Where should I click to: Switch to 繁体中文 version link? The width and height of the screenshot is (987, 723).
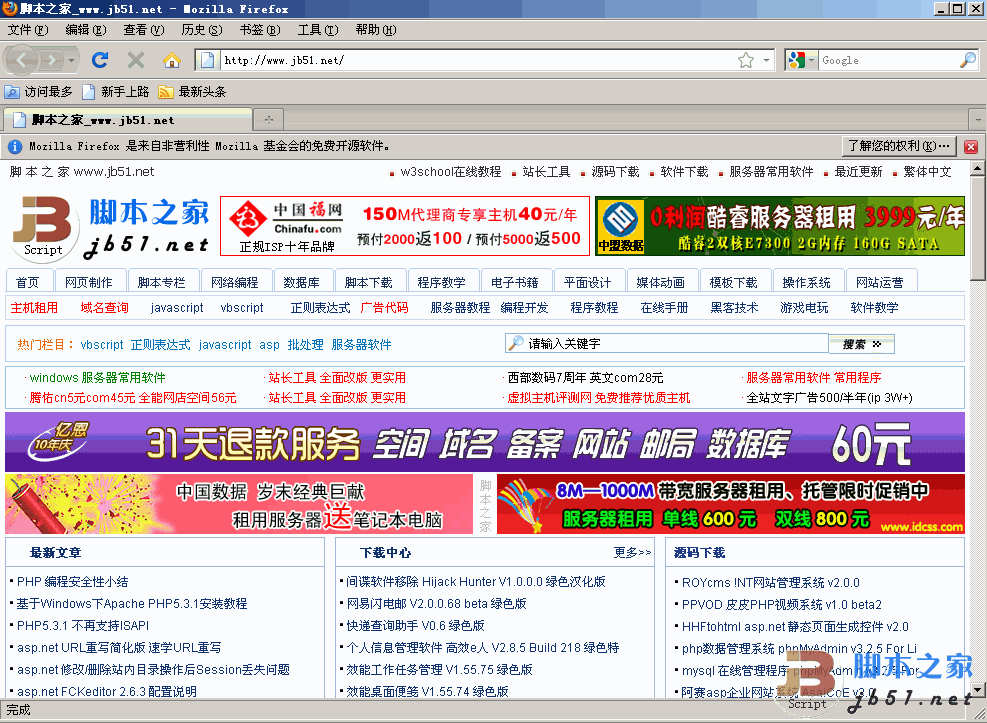927,172
